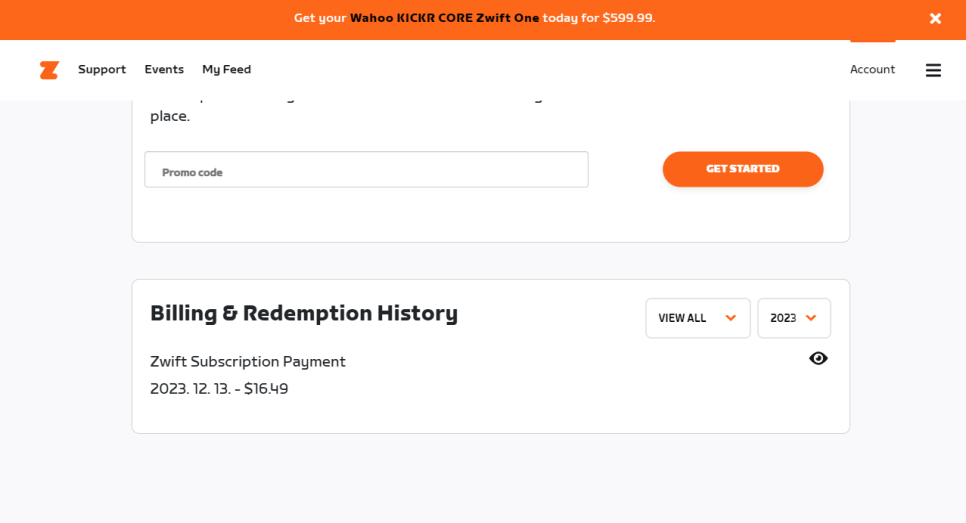Focus the Promo code input field

point(367,169)
